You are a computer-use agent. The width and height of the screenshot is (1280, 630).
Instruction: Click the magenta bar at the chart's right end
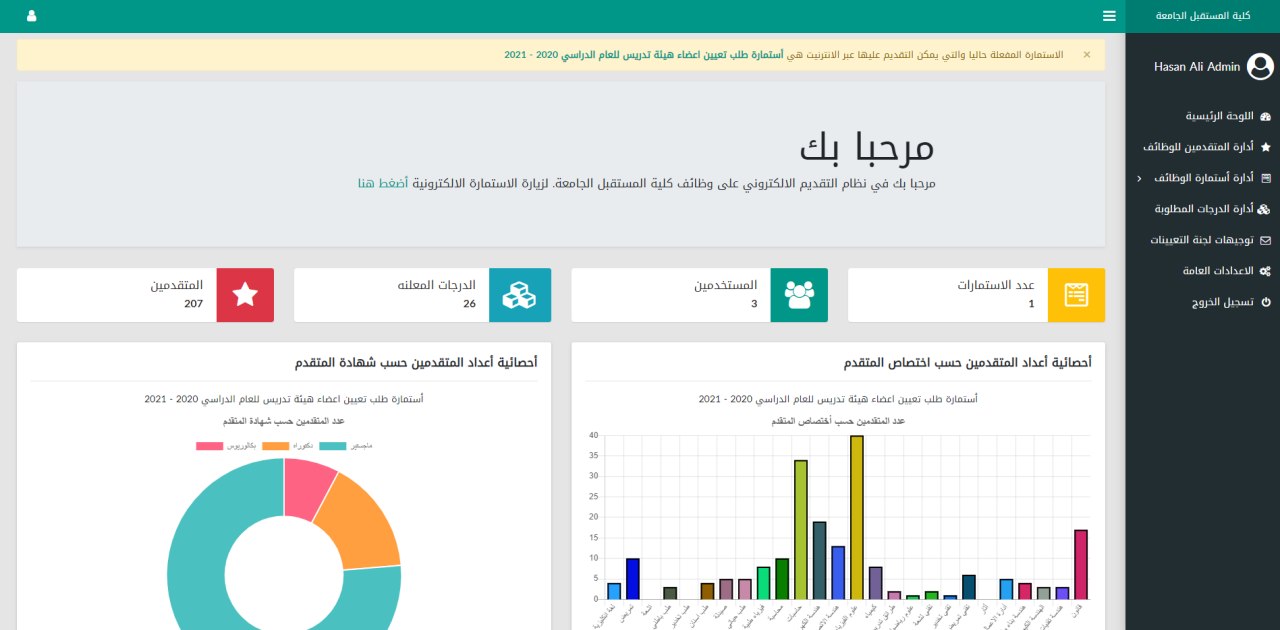[x=1081, y=565]
